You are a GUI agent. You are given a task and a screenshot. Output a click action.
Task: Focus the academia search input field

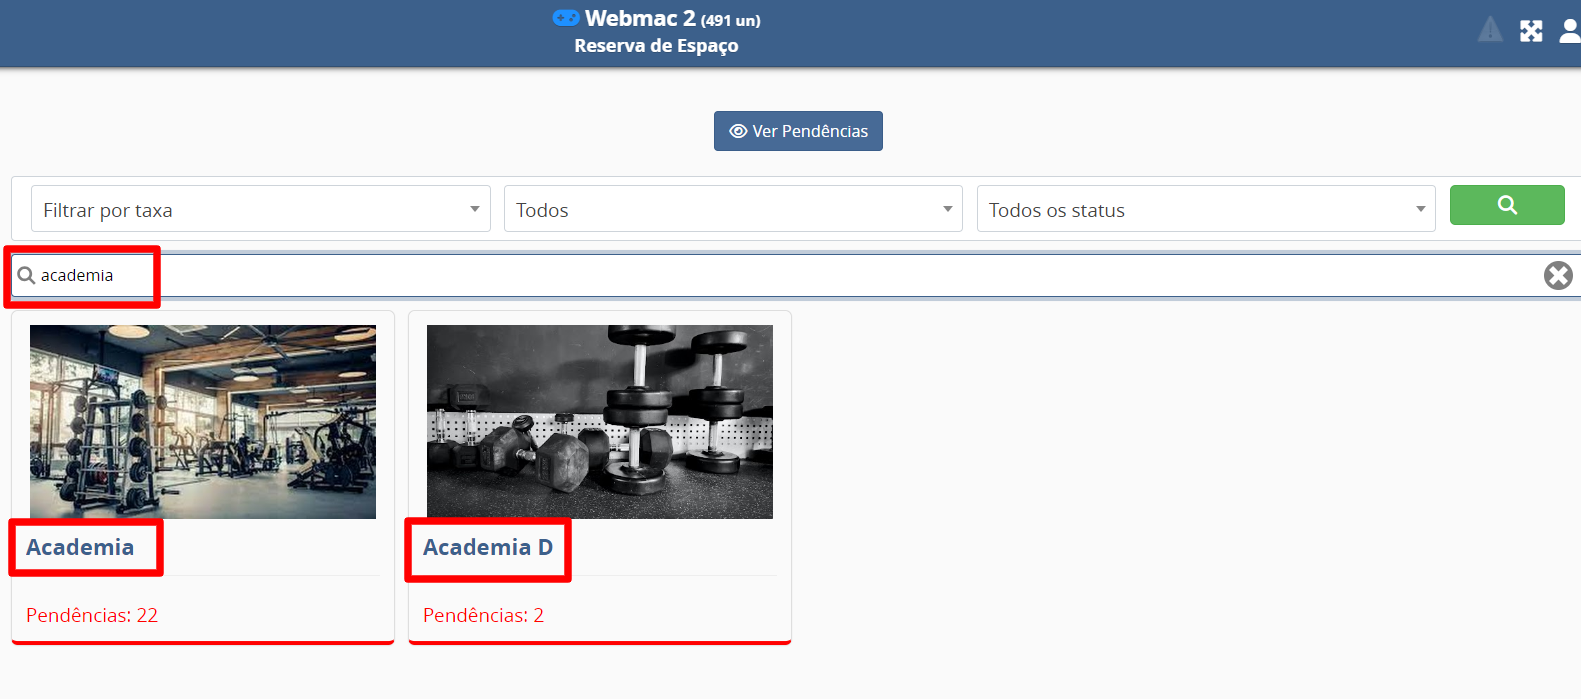click(790, 275)
